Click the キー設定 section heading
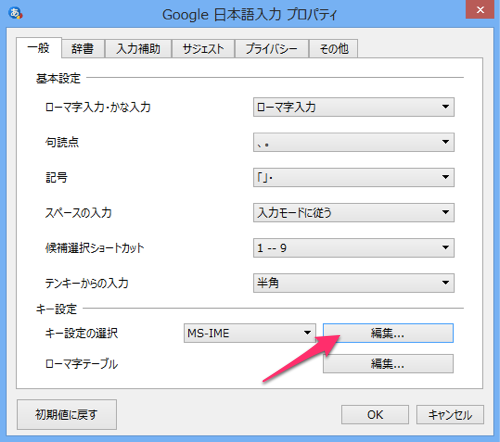The image size is (500, 442). tap(56, 309)
